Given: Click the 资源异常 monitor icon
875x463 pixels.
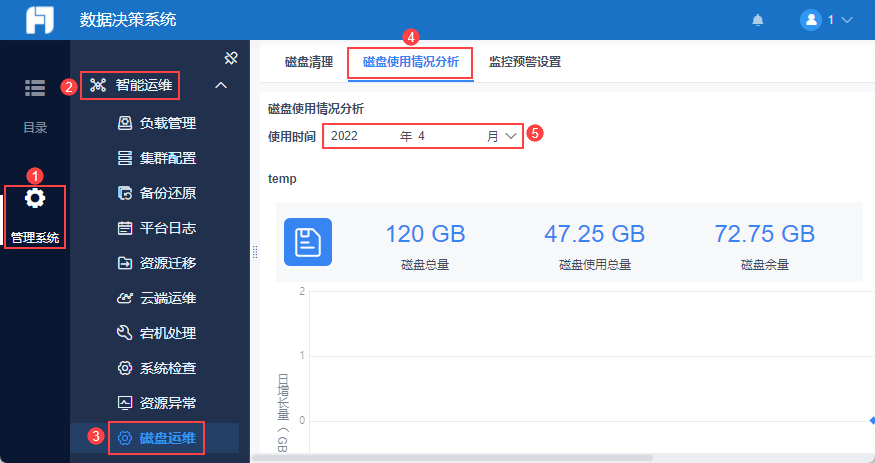Looking at the screenshot, I should click(125, 403).
